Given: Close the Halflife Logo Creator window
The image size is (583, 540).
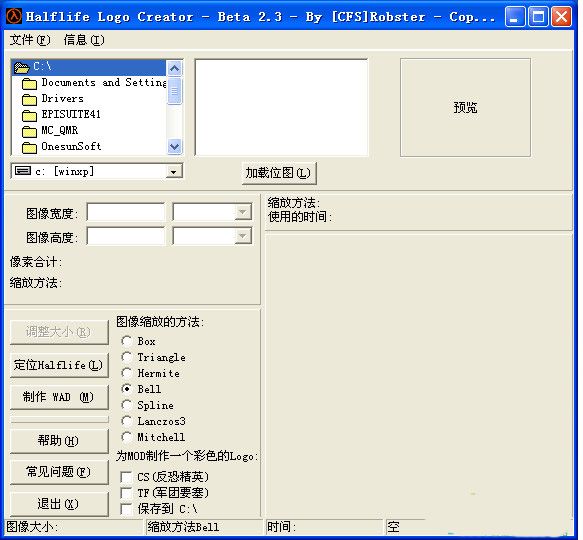Looking at the screenshot, I should (561, 16).
